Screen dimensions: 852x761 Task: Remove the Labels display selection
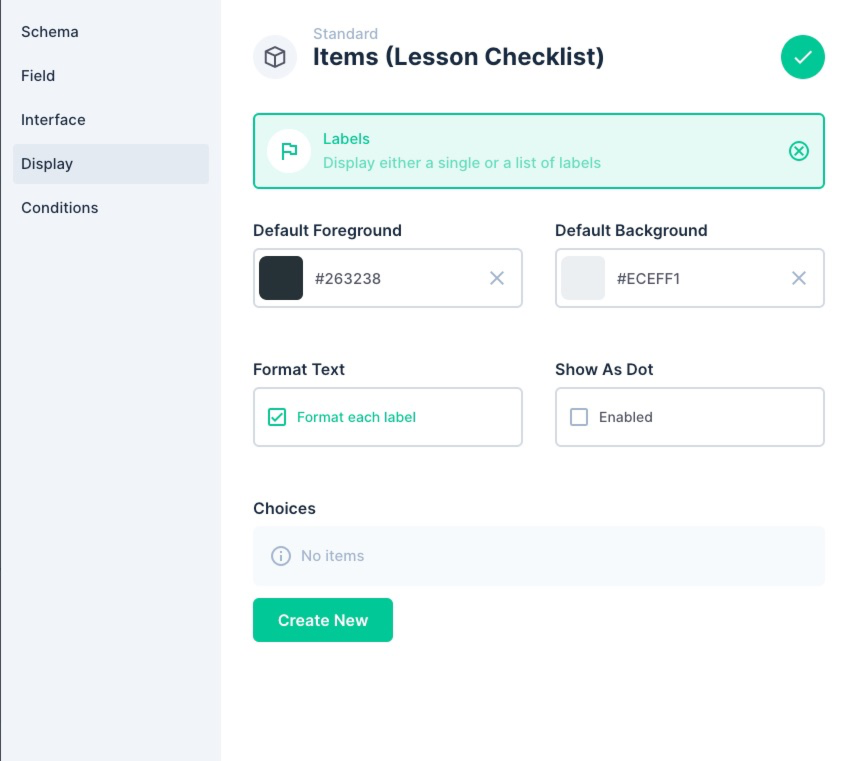[798, 151]
